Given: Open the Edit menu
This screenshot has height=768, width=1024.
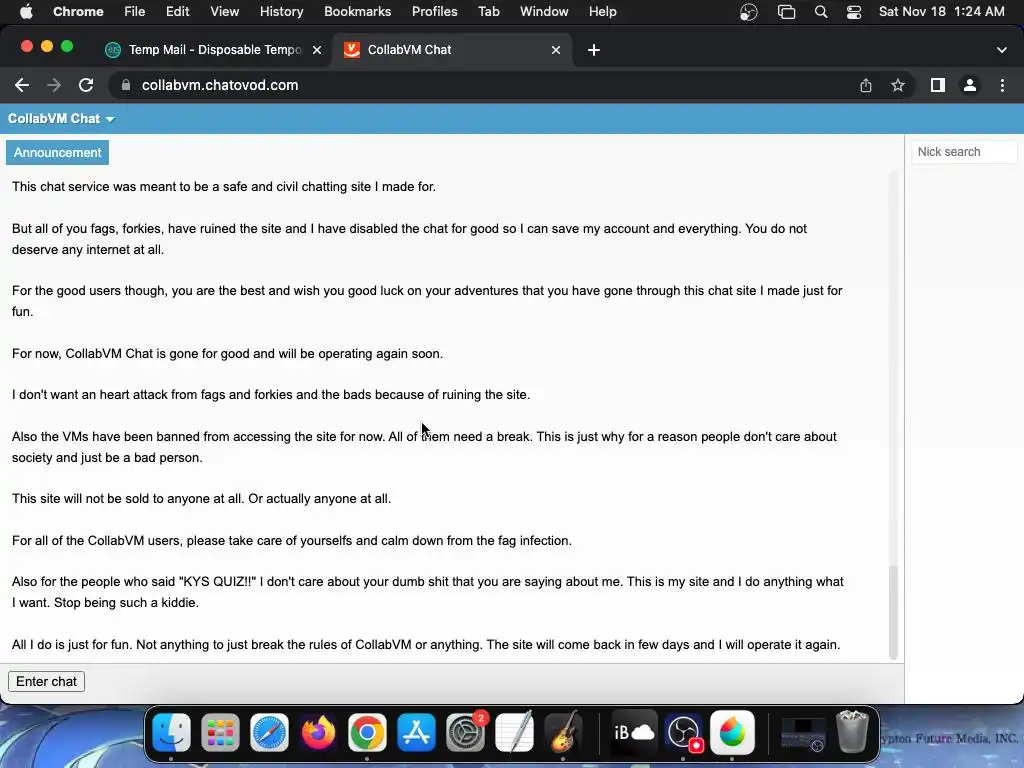Looking at the screenshot, I should pyautogui.click(x=177, y=11).
